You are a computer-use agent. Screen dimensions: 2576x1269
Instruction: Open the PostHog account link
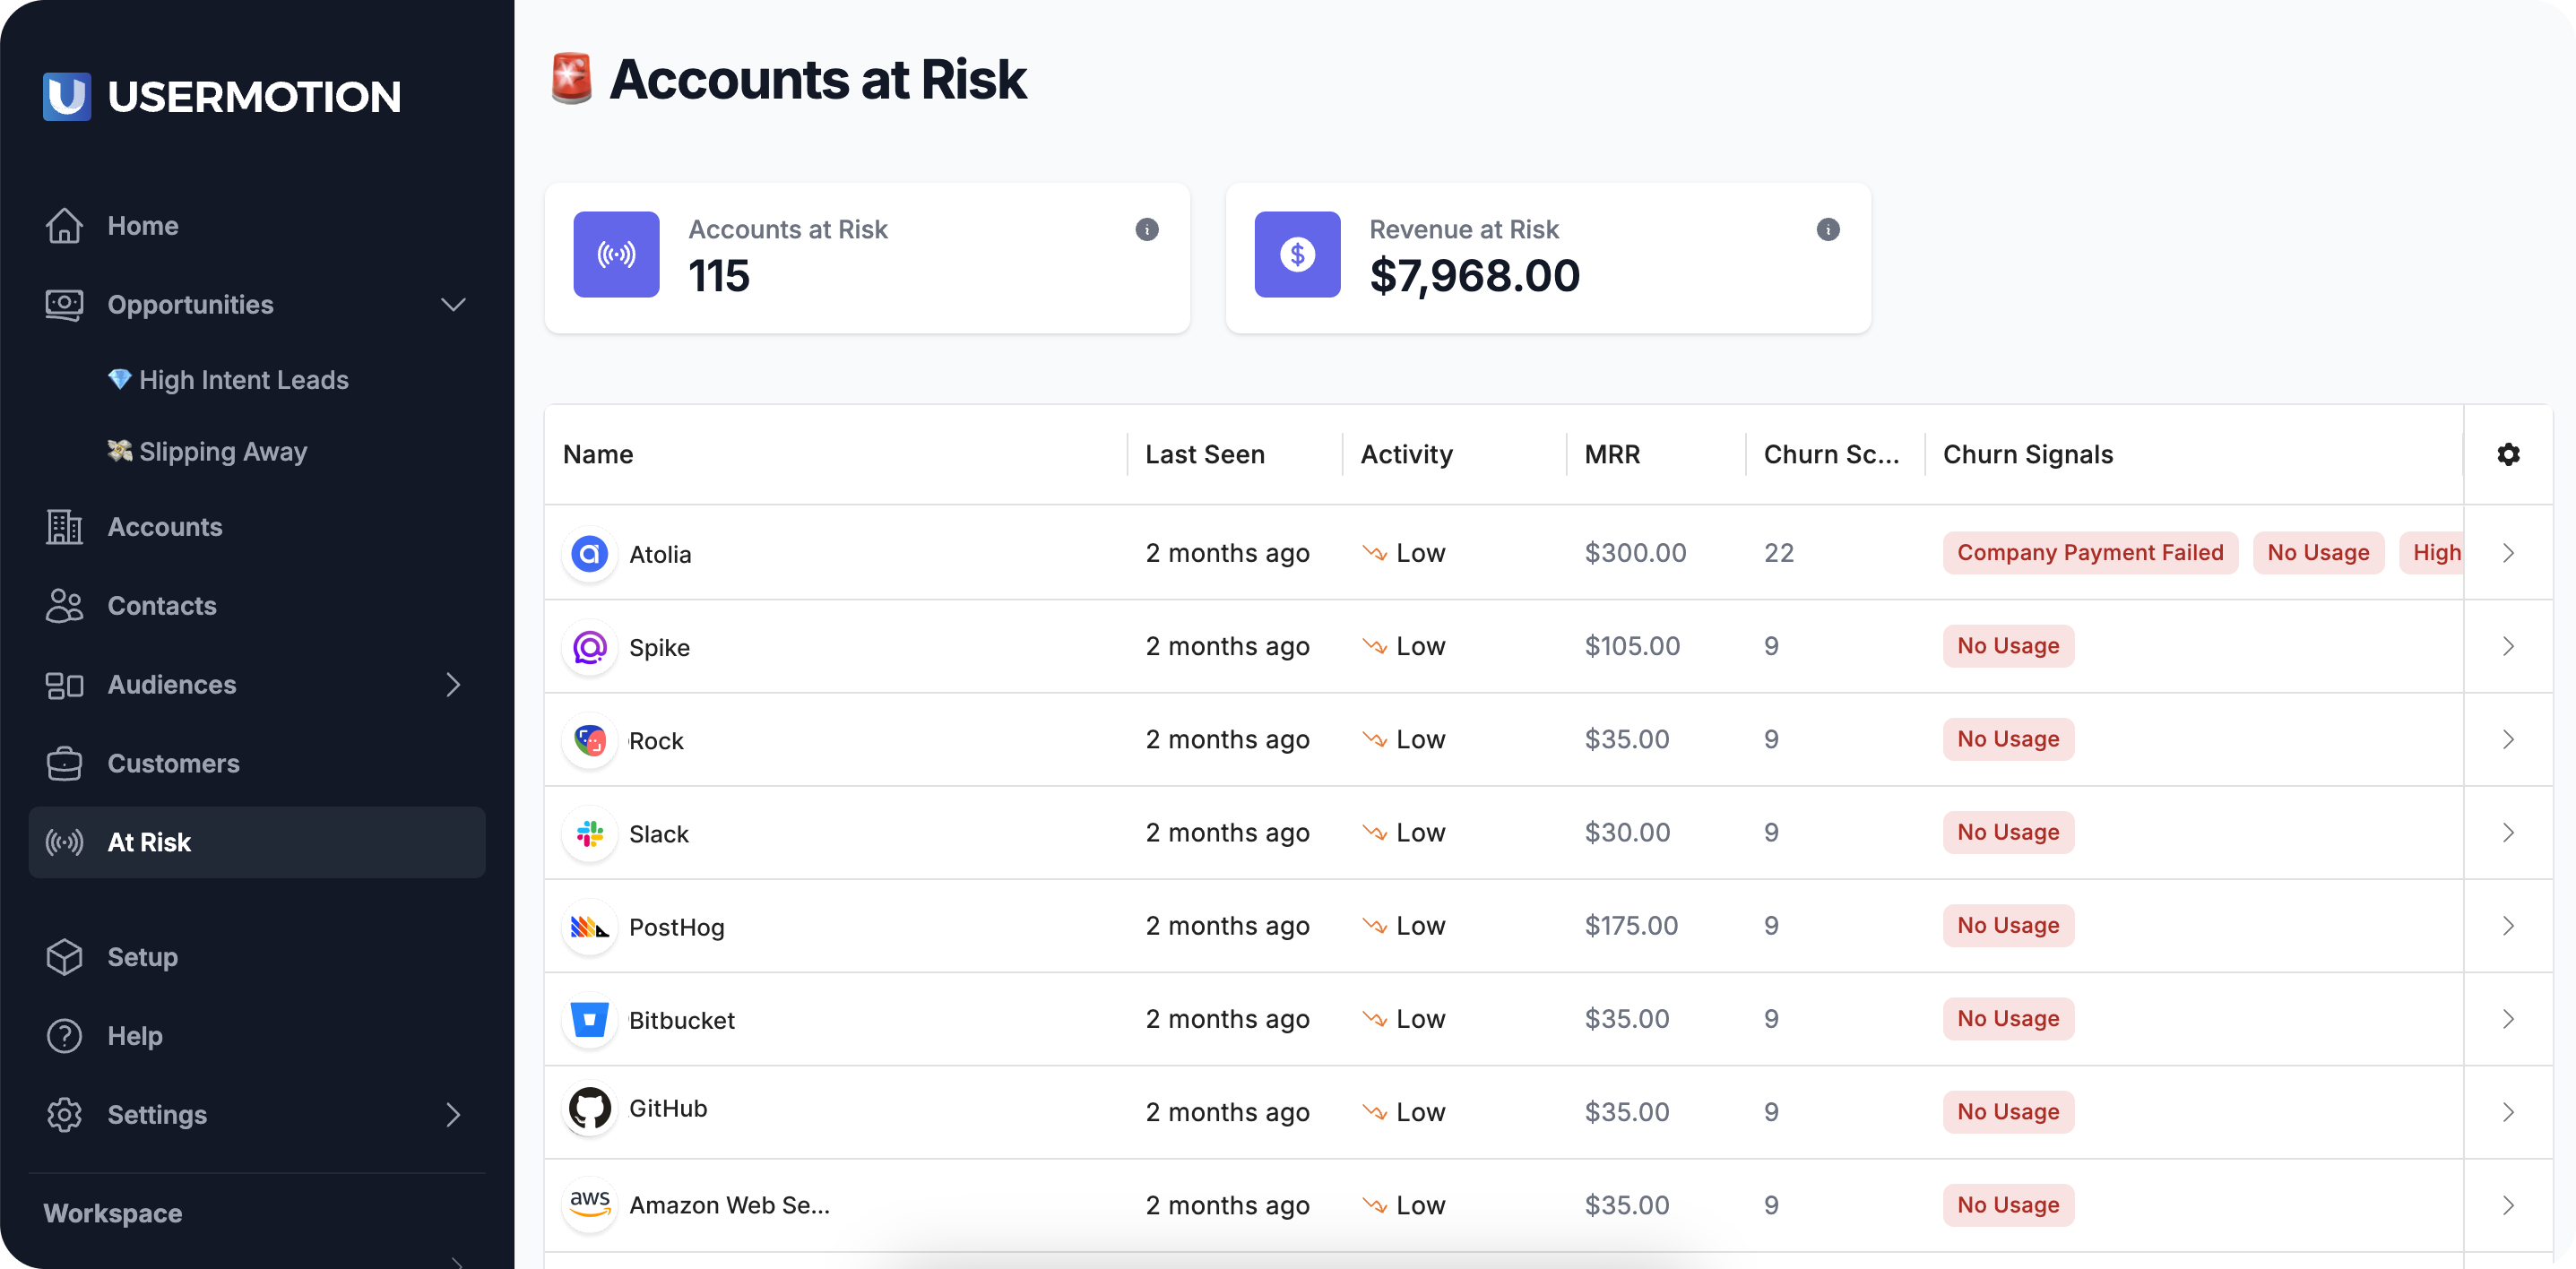676,927
